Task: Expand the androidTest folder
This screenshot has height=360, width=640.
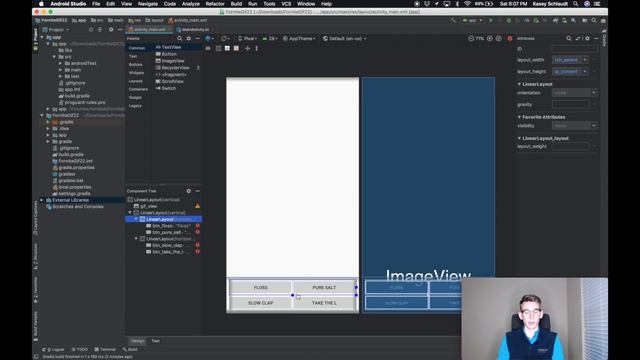Action: coord(60,63)
